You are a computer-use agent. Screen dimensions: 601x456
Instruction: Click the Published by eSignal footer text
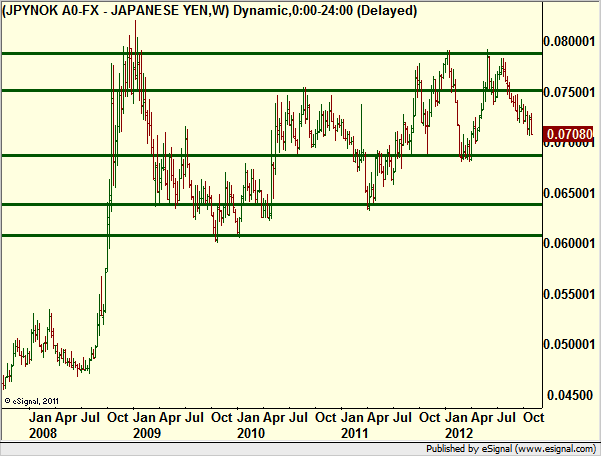pyautogui.click(x=511, y=448)
